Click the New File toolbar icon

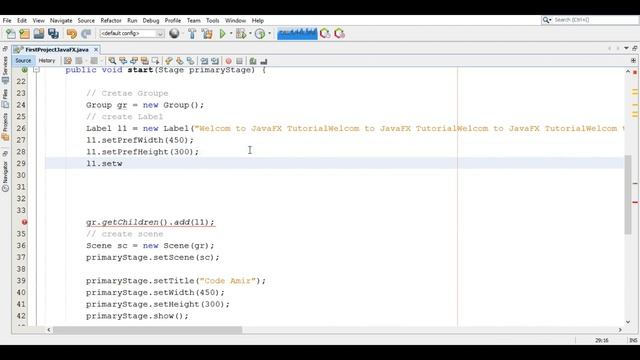click(11, 34)
